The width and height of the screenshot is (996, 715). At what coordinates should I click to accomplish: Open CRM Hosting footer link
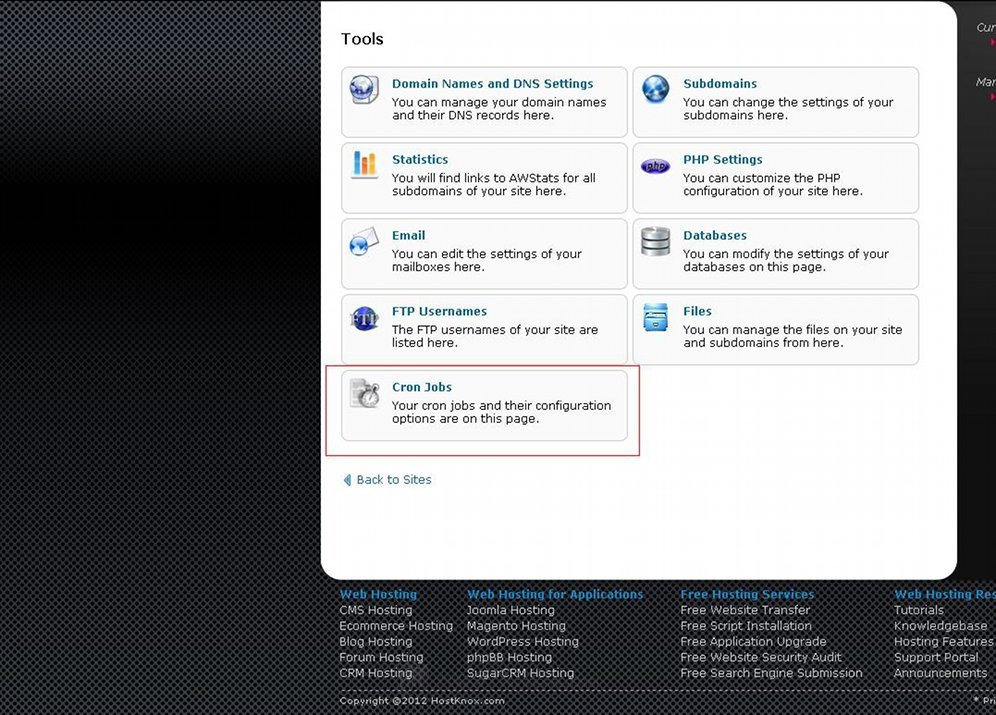375,673
